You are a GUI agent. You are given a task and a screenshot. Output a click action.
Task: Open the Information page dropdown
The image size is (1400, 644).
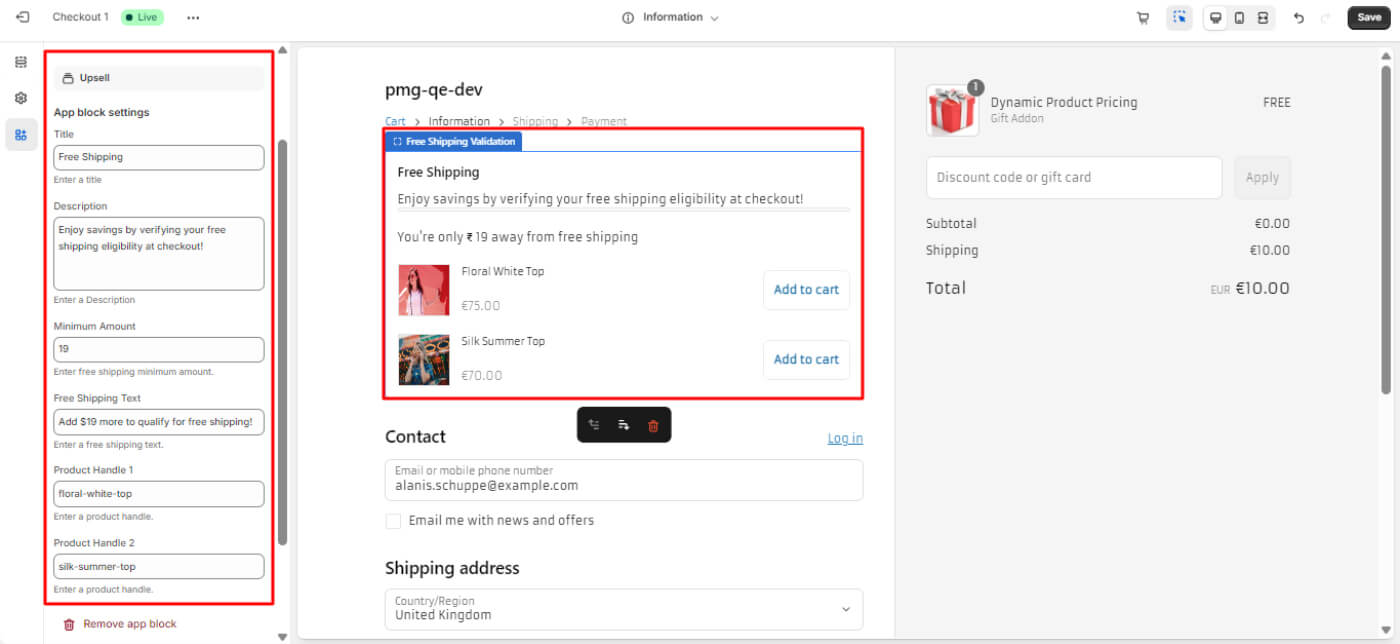[671, 17]
